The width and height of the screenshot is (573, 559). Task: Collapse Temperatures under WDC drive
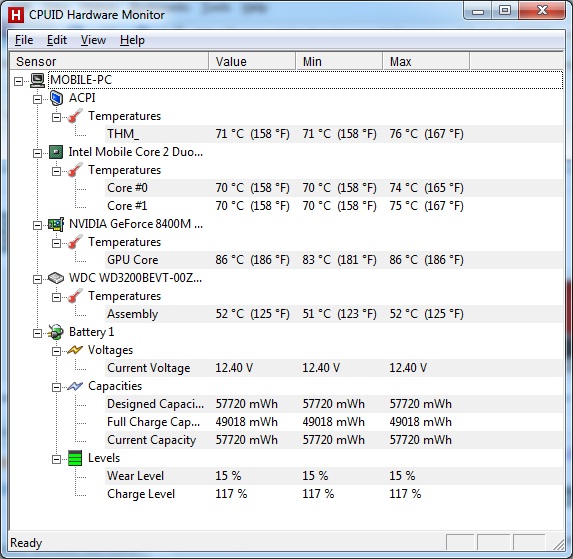pyautogui.click(x=56, y=297)
